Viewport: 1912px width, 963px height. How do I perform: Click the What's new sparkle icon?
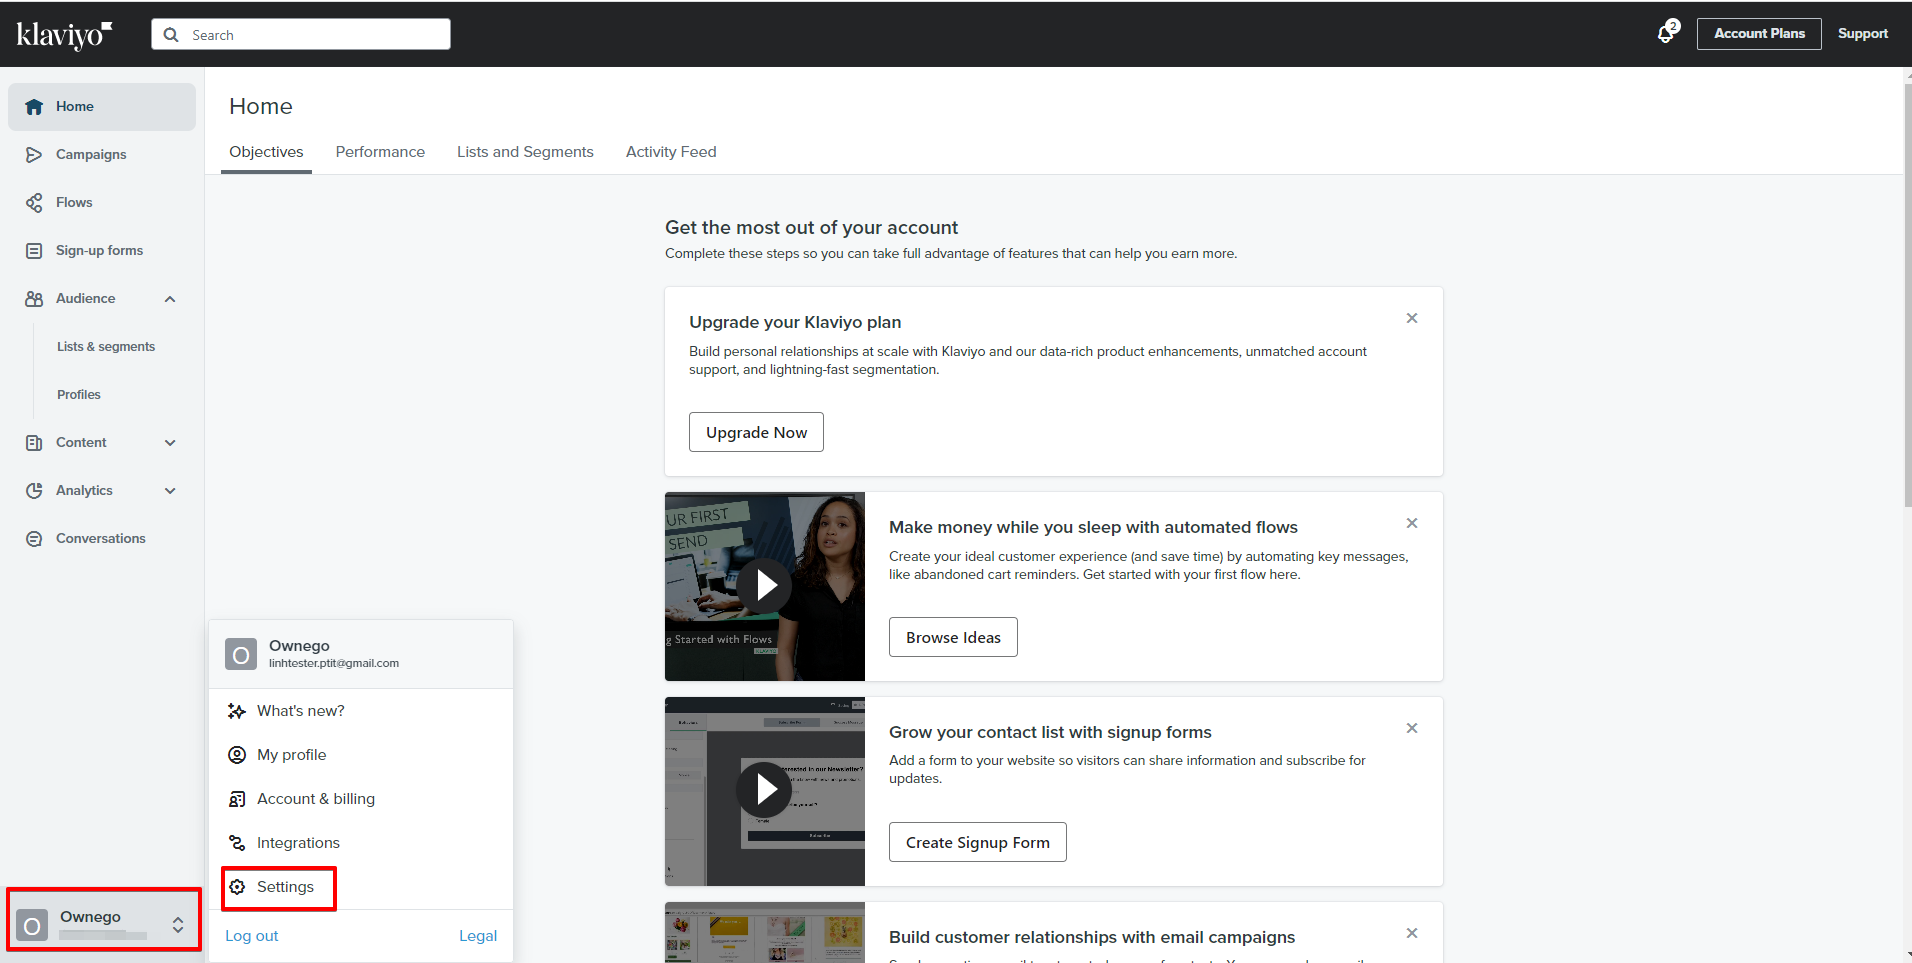tap(237, 711)
